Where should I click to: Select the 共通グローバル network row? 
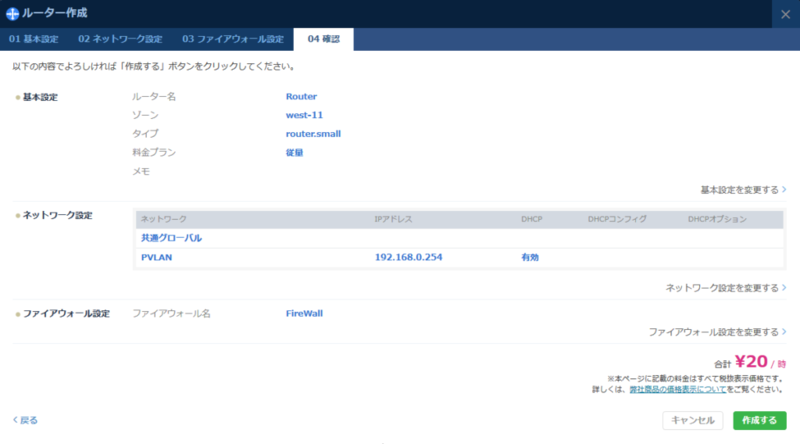(171, 238)
